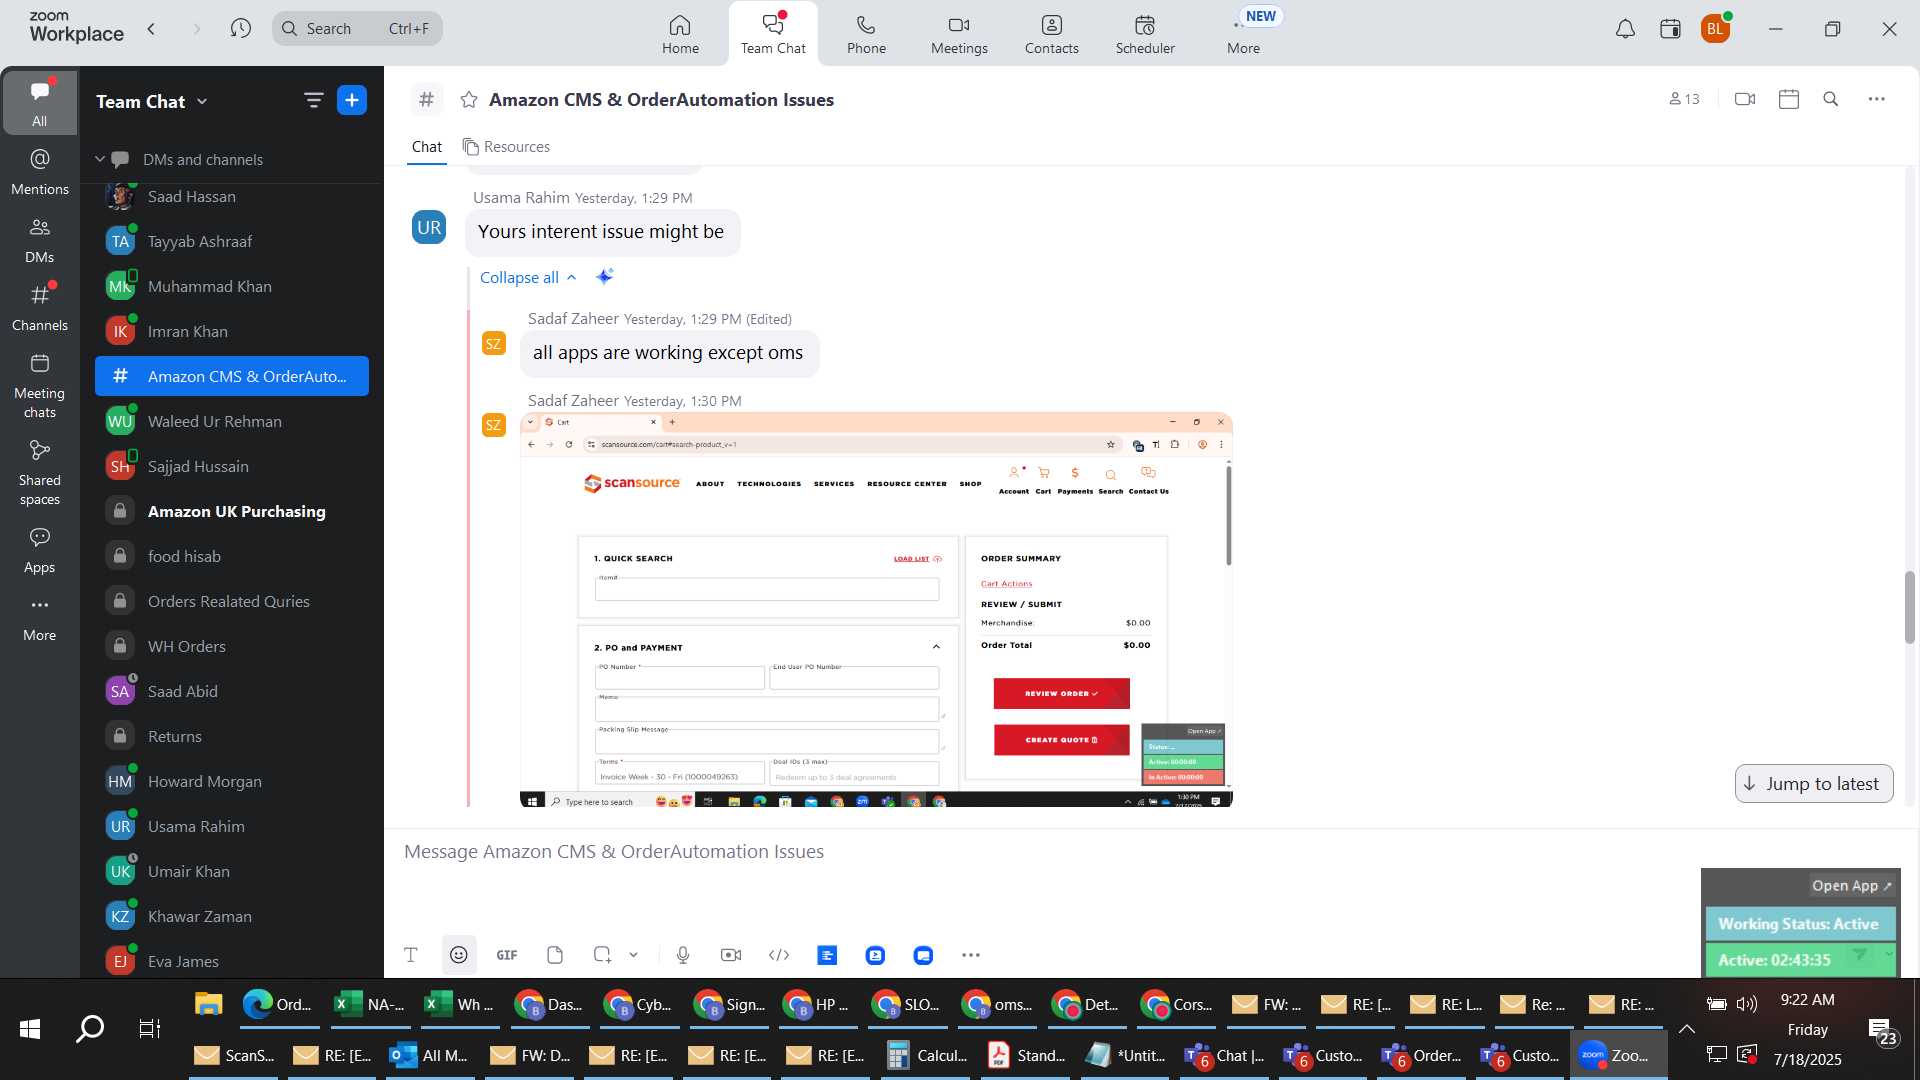Collapse all thread replies
Image resolution: width=1920 pixels, height=1080 pixels.
click(528, 277)
